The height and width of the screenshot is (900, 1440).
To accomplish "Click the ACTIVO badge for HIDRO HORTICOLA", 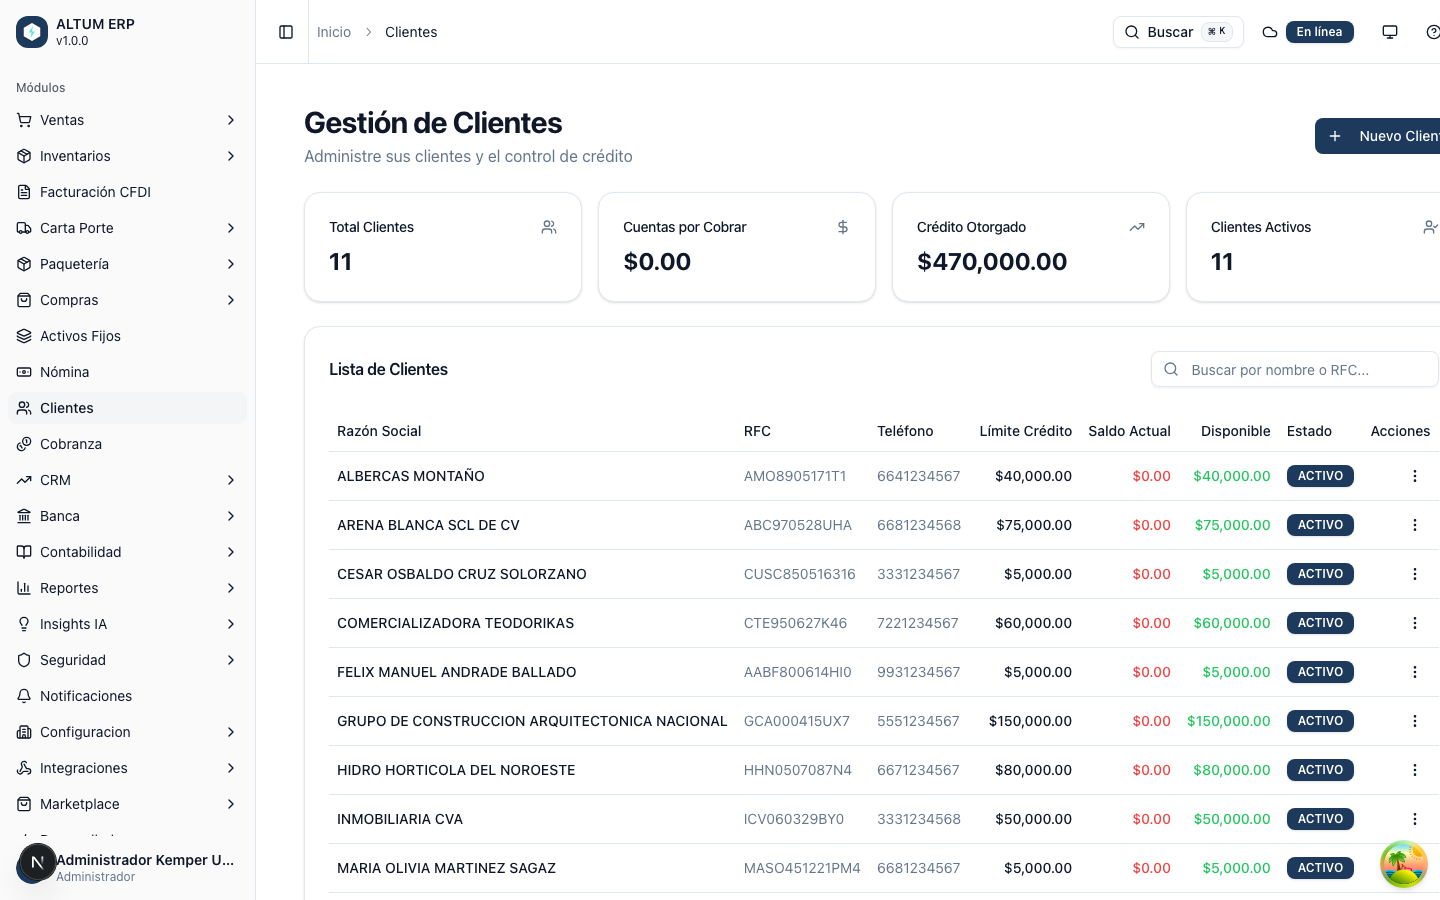I will (1320, 770).
